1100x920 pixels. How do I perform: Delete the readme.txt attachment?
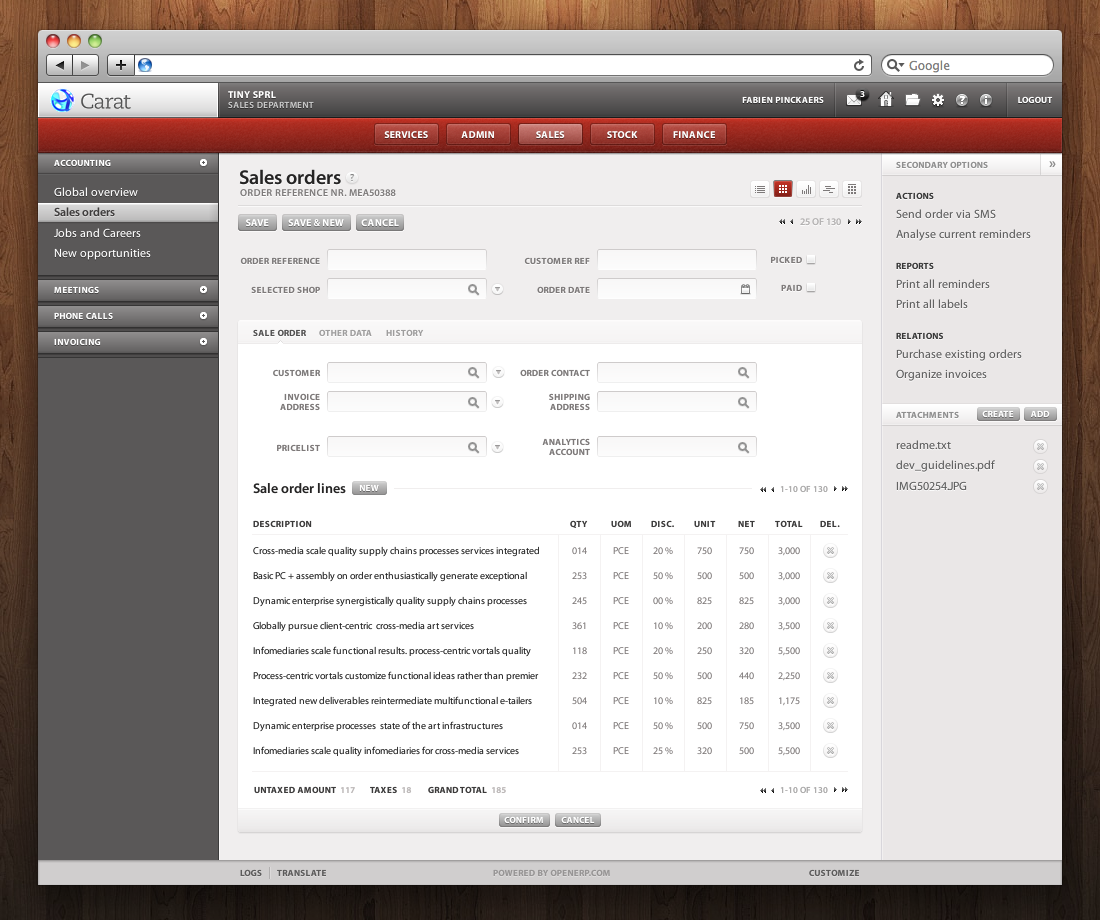(1040, 446)
